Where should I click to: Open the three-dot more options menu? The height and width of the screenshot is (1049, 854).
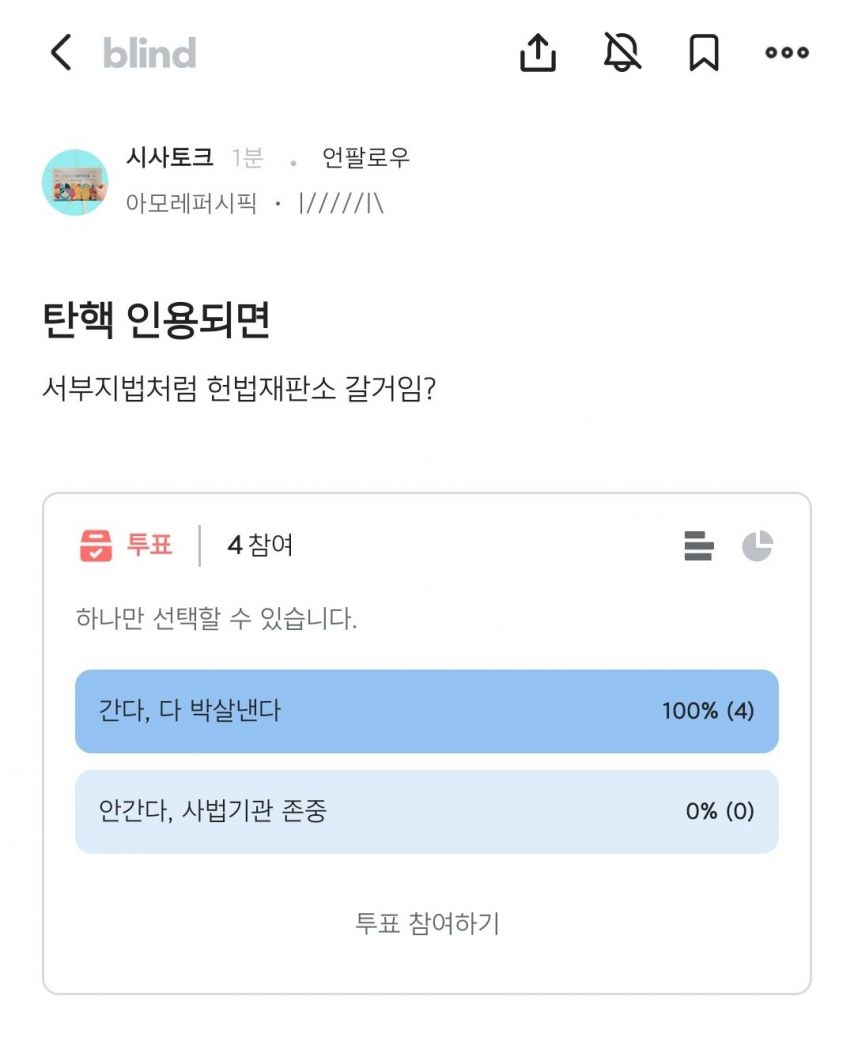787,52
